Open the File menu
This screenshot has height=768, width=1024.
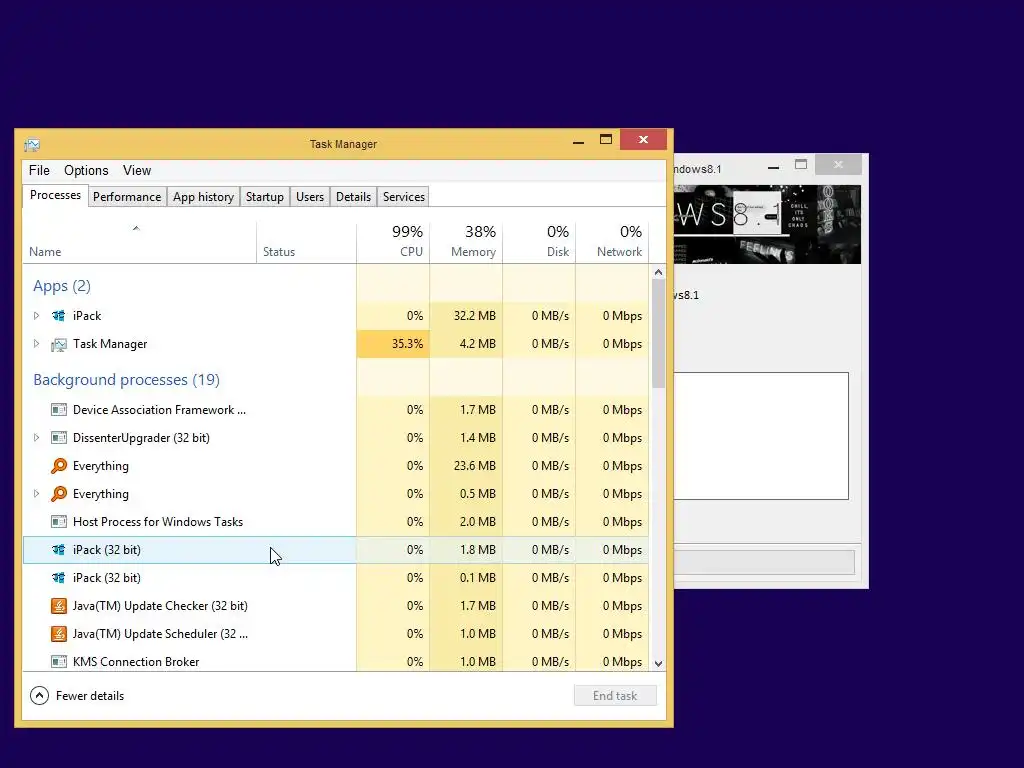(x=39, y=170)
